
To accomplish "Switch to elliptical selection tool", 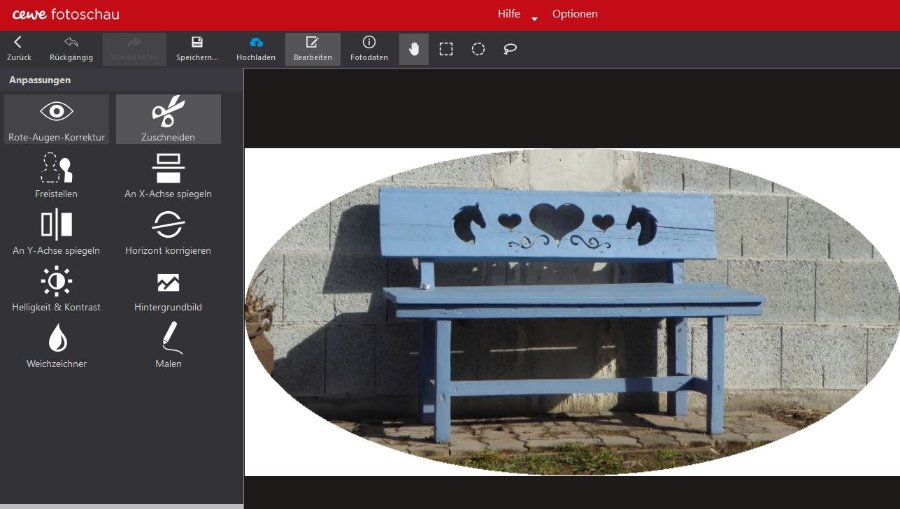I will coord(478,49).
